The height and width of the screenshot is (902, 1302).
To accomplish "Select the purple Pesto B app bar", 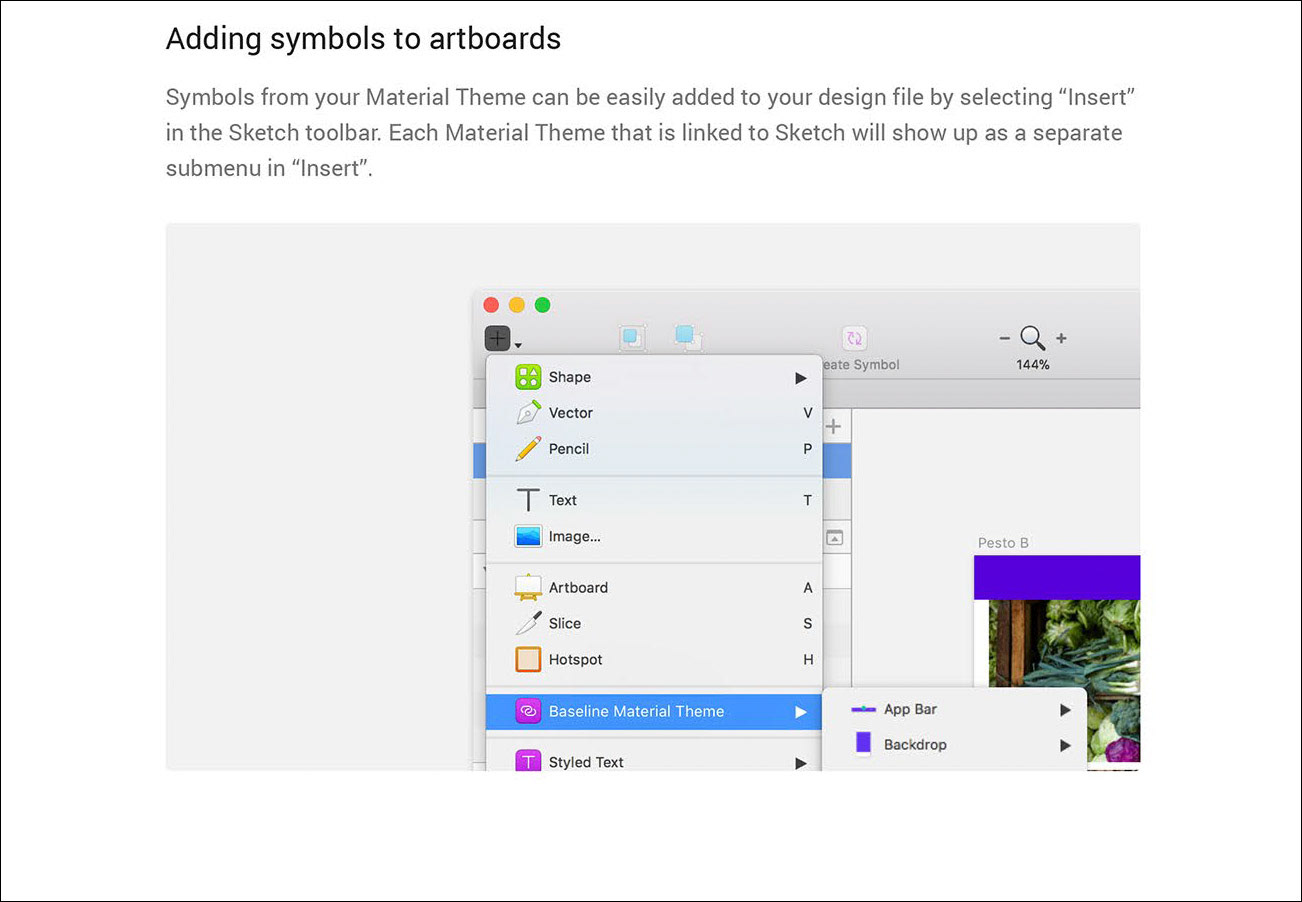I will coord(1057,577).
